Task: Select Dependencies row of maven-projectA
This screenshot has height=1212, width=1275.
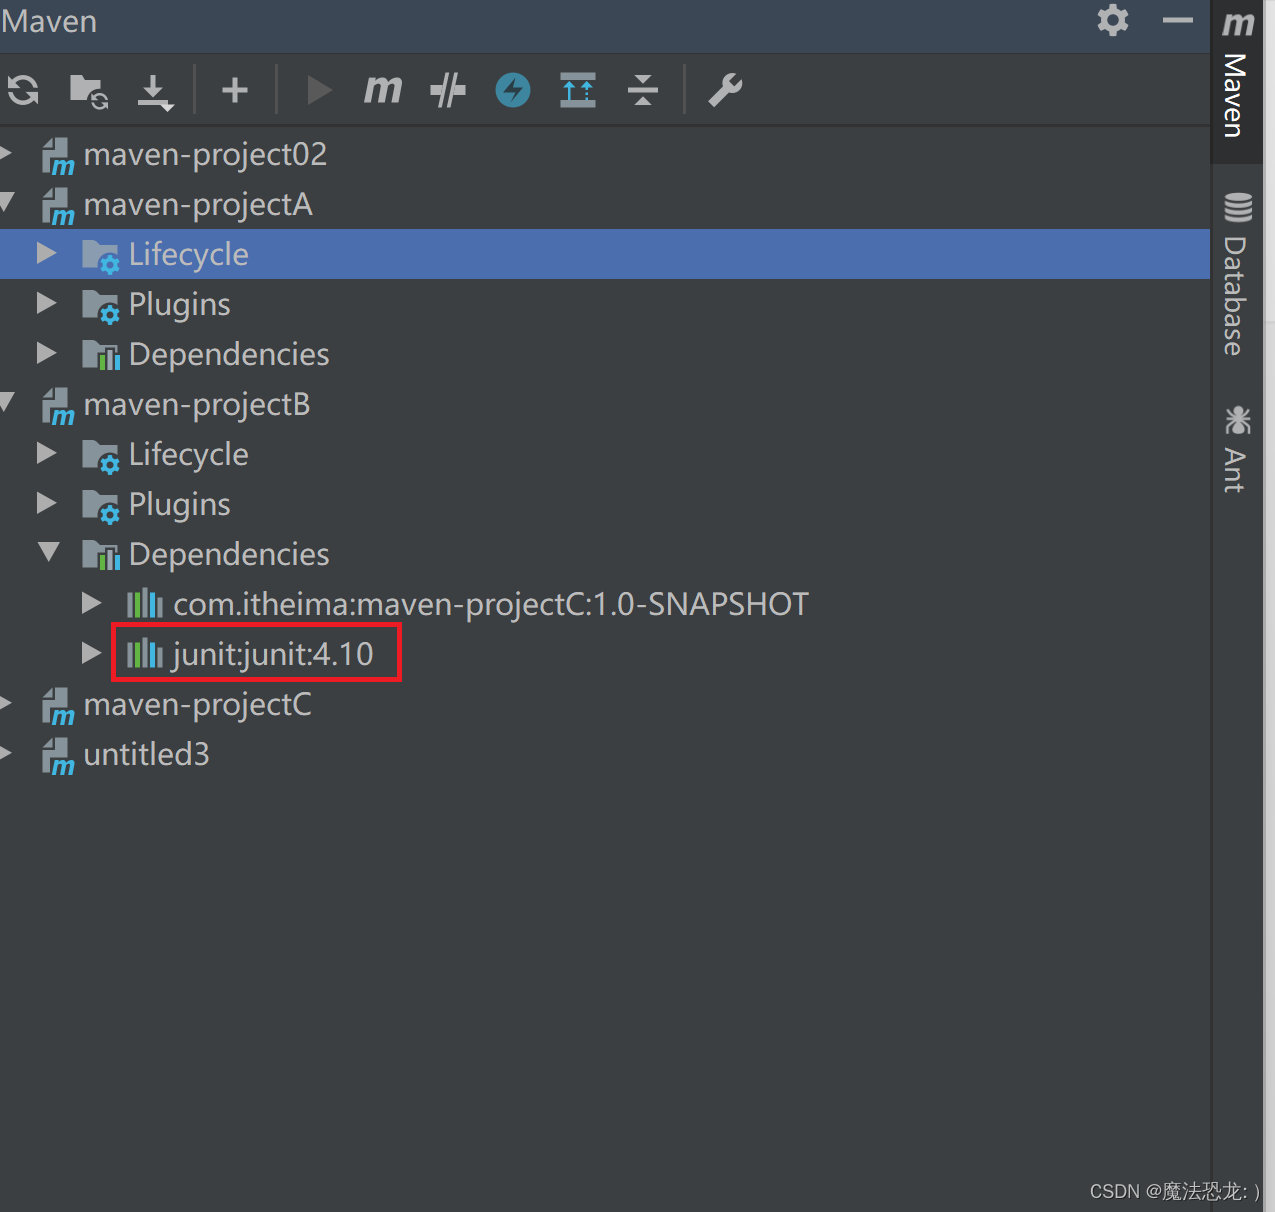Action: coord(605,354)
